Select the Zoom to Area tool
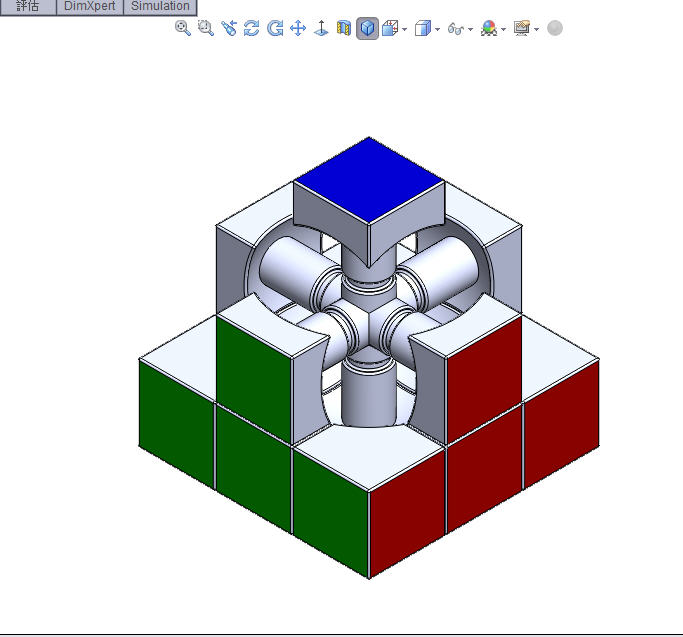Viewport: 683px width, 637px height. [x=206, y=28]
